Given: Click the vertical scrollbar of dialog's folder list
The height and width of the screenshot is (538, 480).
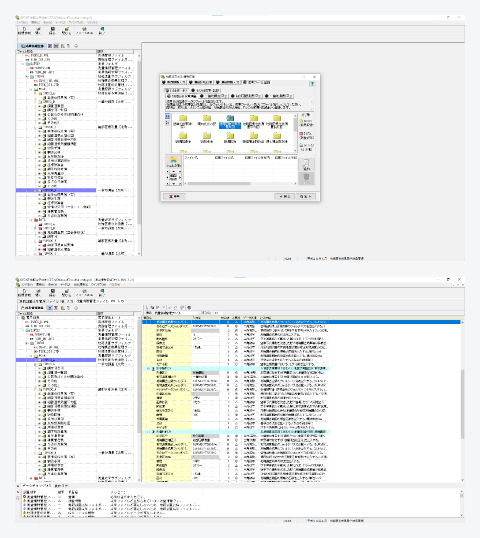Looking at the screenshot, I should pyautogui.click(x=295, y=132).
